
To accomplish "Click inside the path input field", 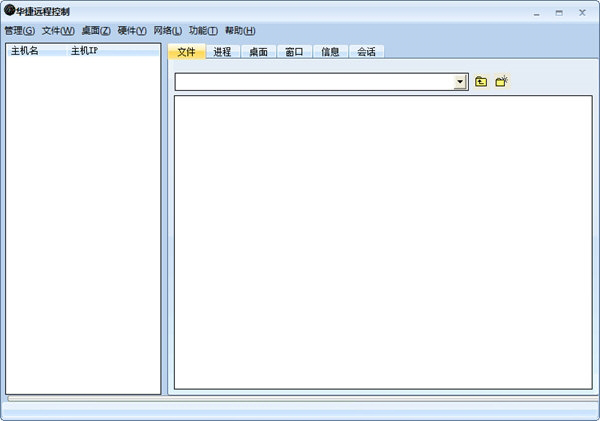I will point(314,82).
